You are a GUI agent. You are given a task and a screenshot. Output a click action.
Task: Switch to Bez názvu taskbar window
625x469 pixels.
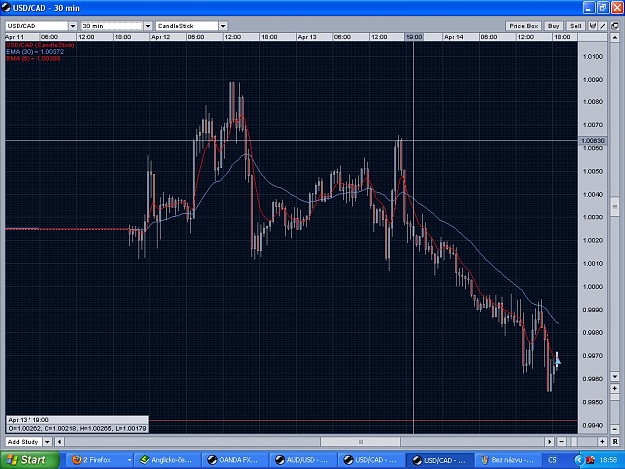click(508, 460)
